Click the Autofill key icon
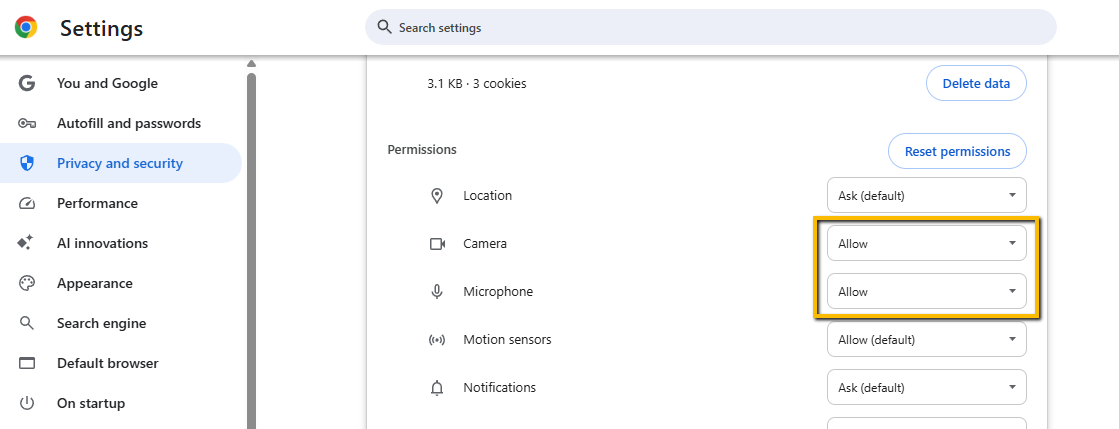 coord(27,123)
